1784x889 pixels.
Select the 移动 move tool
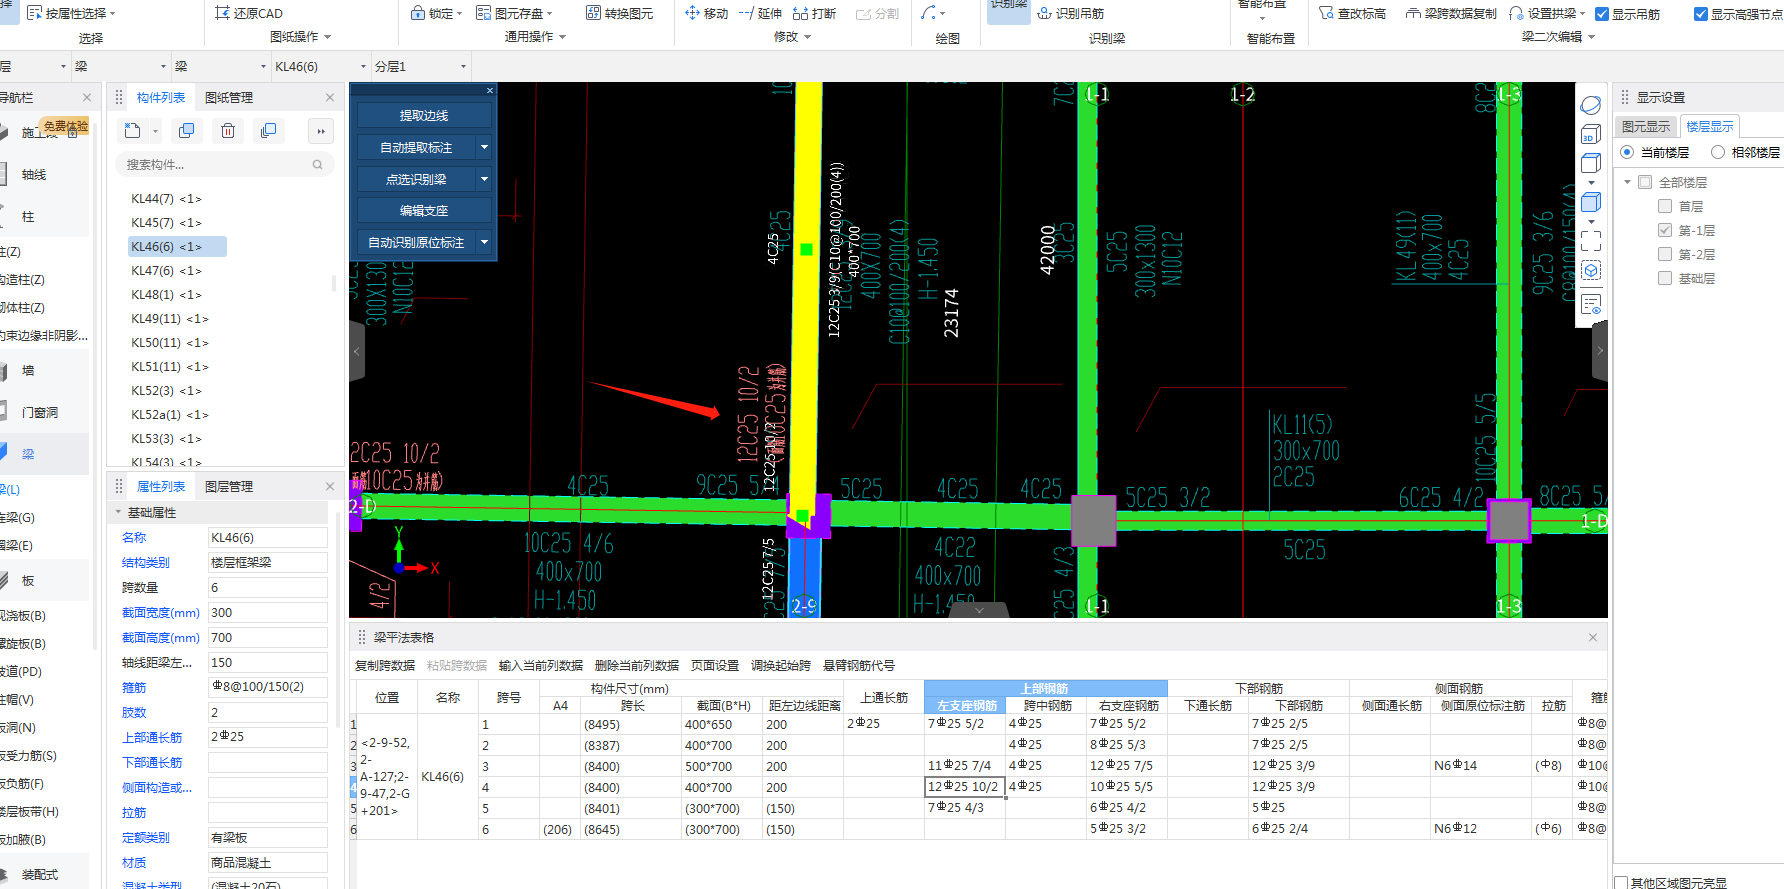tap(706, 13)
